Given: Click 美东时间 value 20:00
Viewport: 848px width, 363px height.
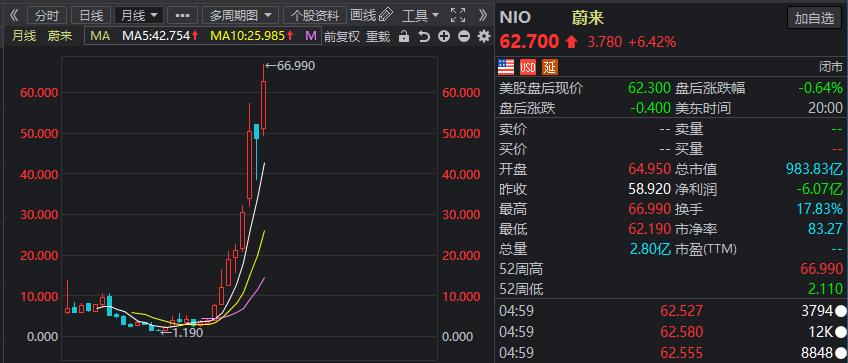Looking at the screenshot, I should pos(825,108).
